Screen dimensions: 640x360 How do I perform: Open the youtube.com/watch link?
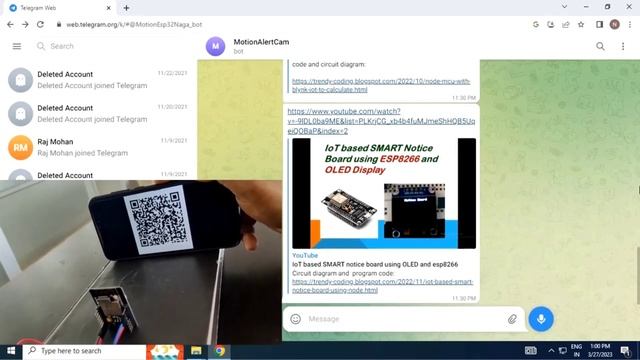click(381, 121)
